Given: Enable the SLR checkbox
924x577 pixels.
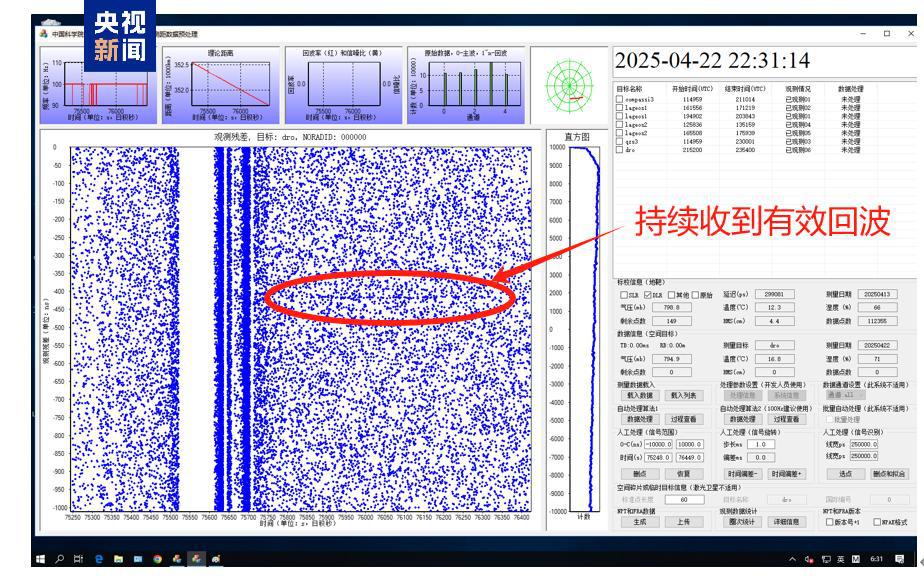Looking at the screenshot, I should 623,295.
